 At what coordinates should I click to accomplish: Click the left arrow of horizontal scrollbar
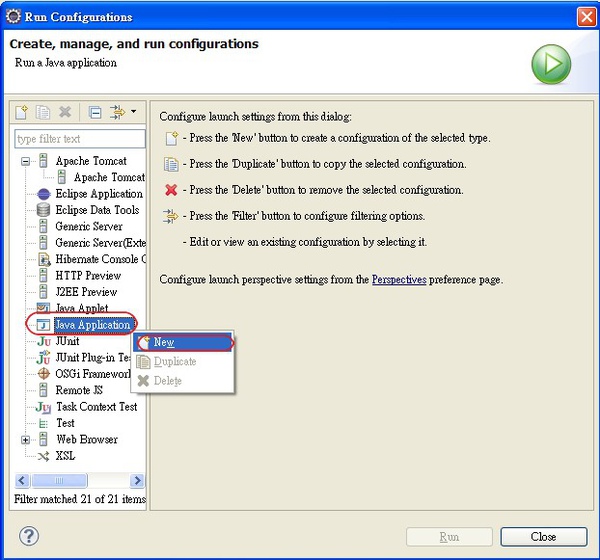[x=22, y=480]
